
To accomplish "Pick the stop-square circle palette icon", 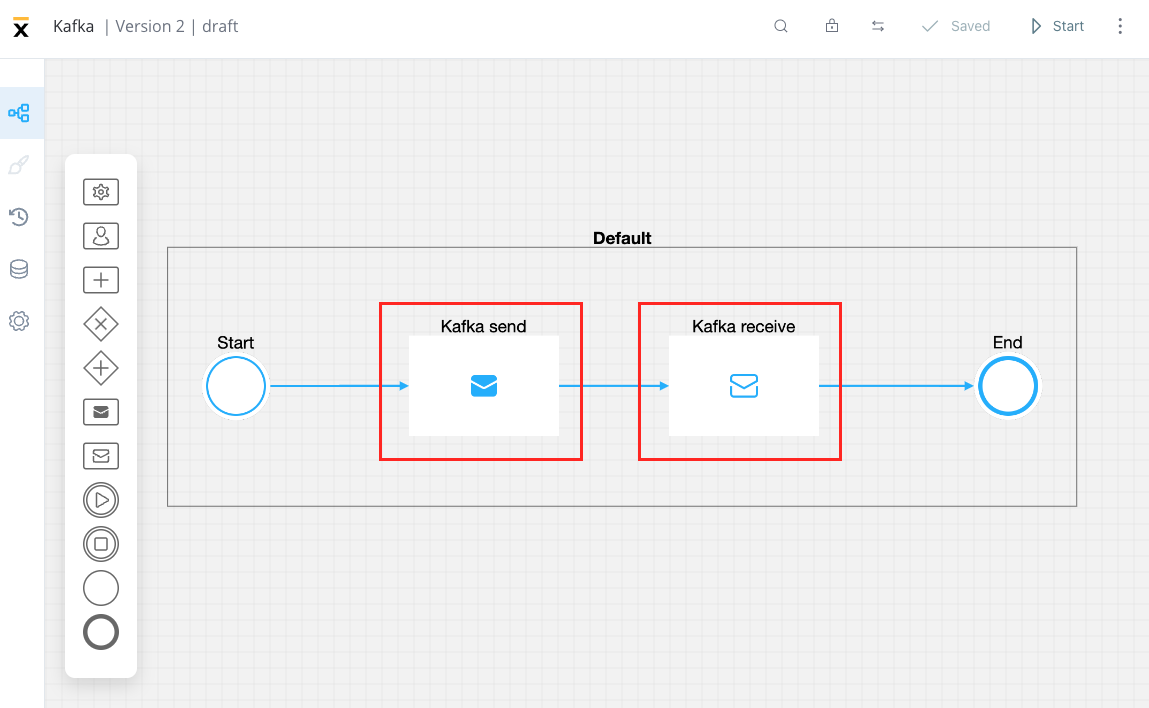I will pos(101,544).
